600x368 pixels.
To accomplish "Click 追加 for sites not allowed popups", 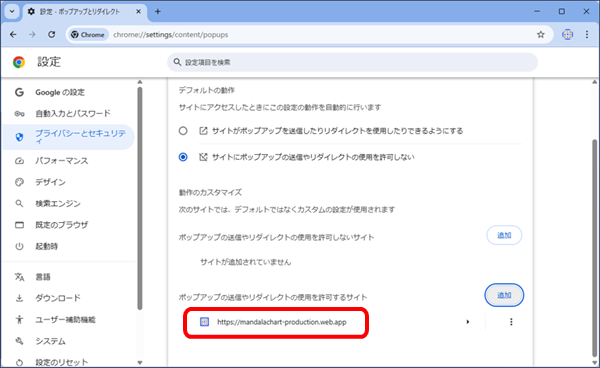I will coord(504,235).
